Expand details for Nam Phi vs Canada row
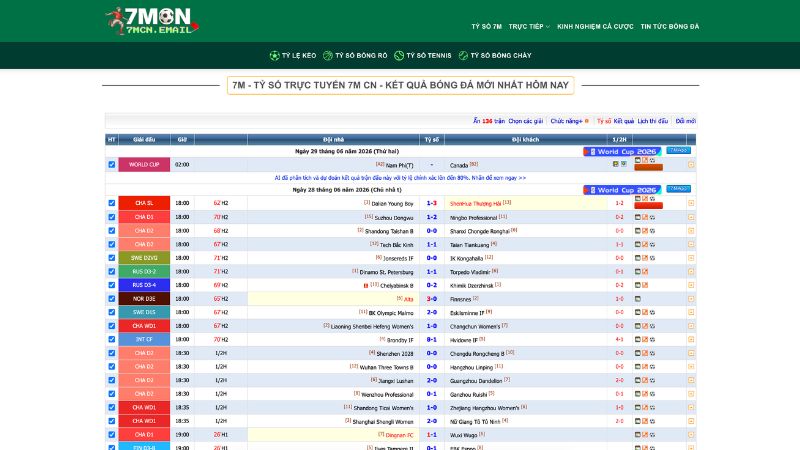 (691, 165)
